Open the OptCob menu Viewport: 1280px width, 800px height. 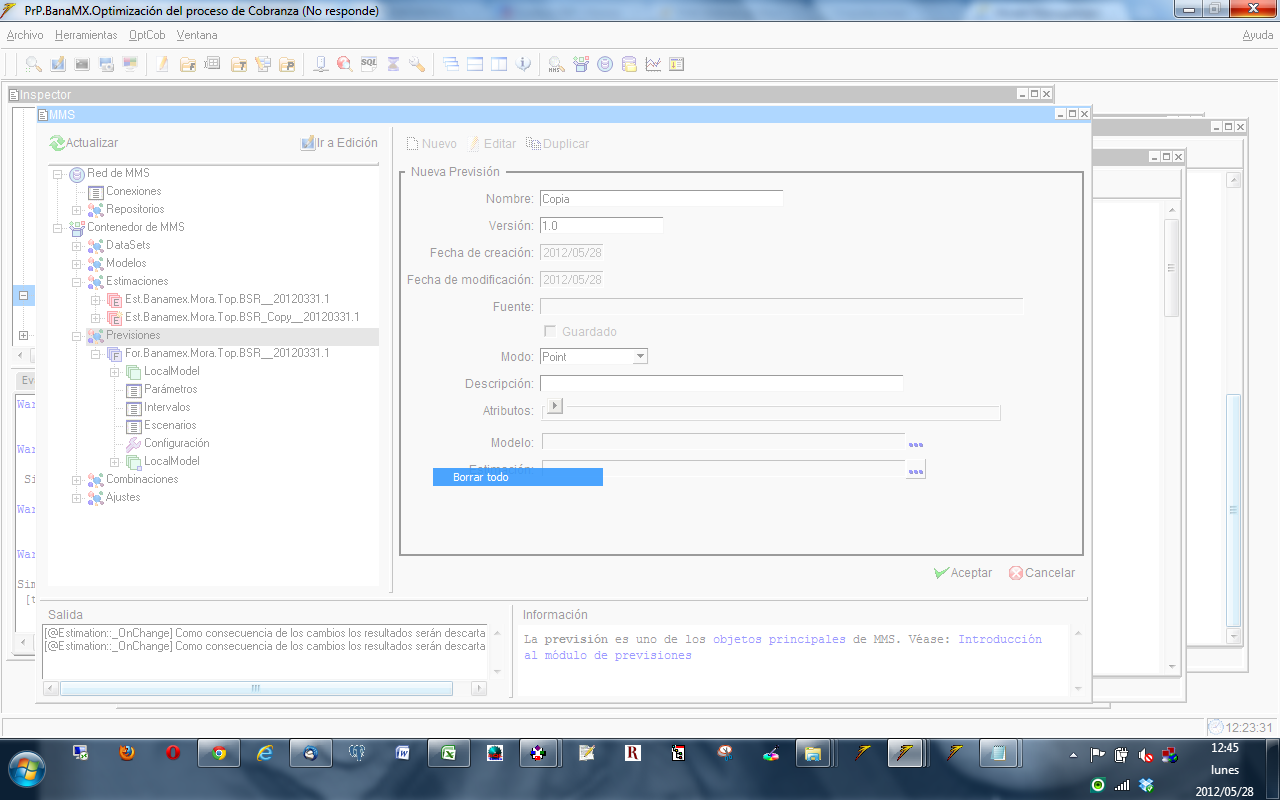(x=147, y=35)
